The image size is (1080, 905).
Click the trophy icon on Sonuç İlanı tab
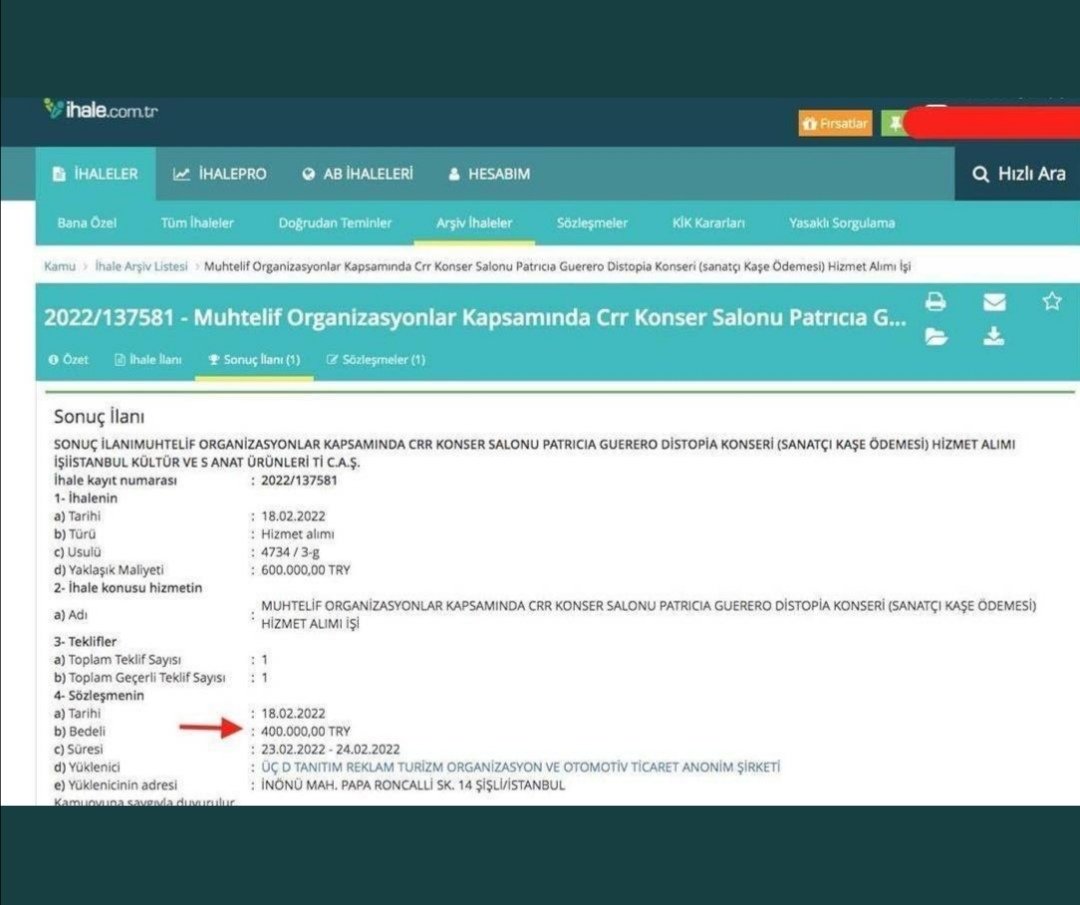coord(214,360)
